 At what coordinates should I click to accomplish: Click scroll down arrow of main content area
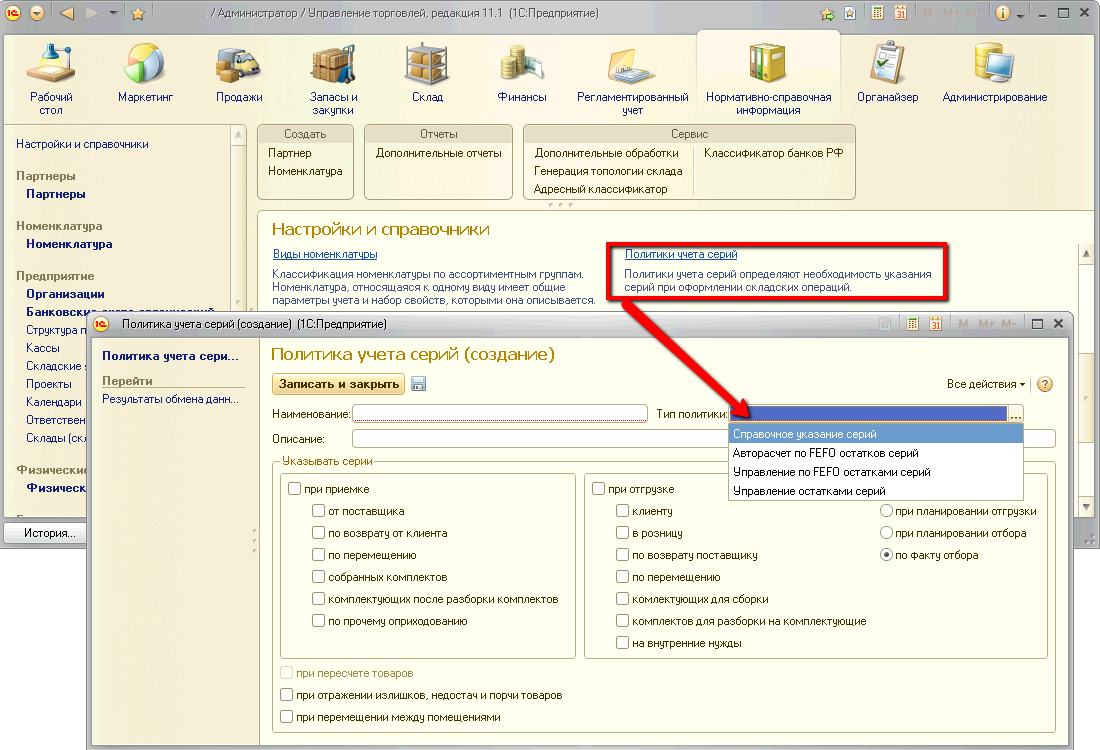click(x=1086, y=507)
